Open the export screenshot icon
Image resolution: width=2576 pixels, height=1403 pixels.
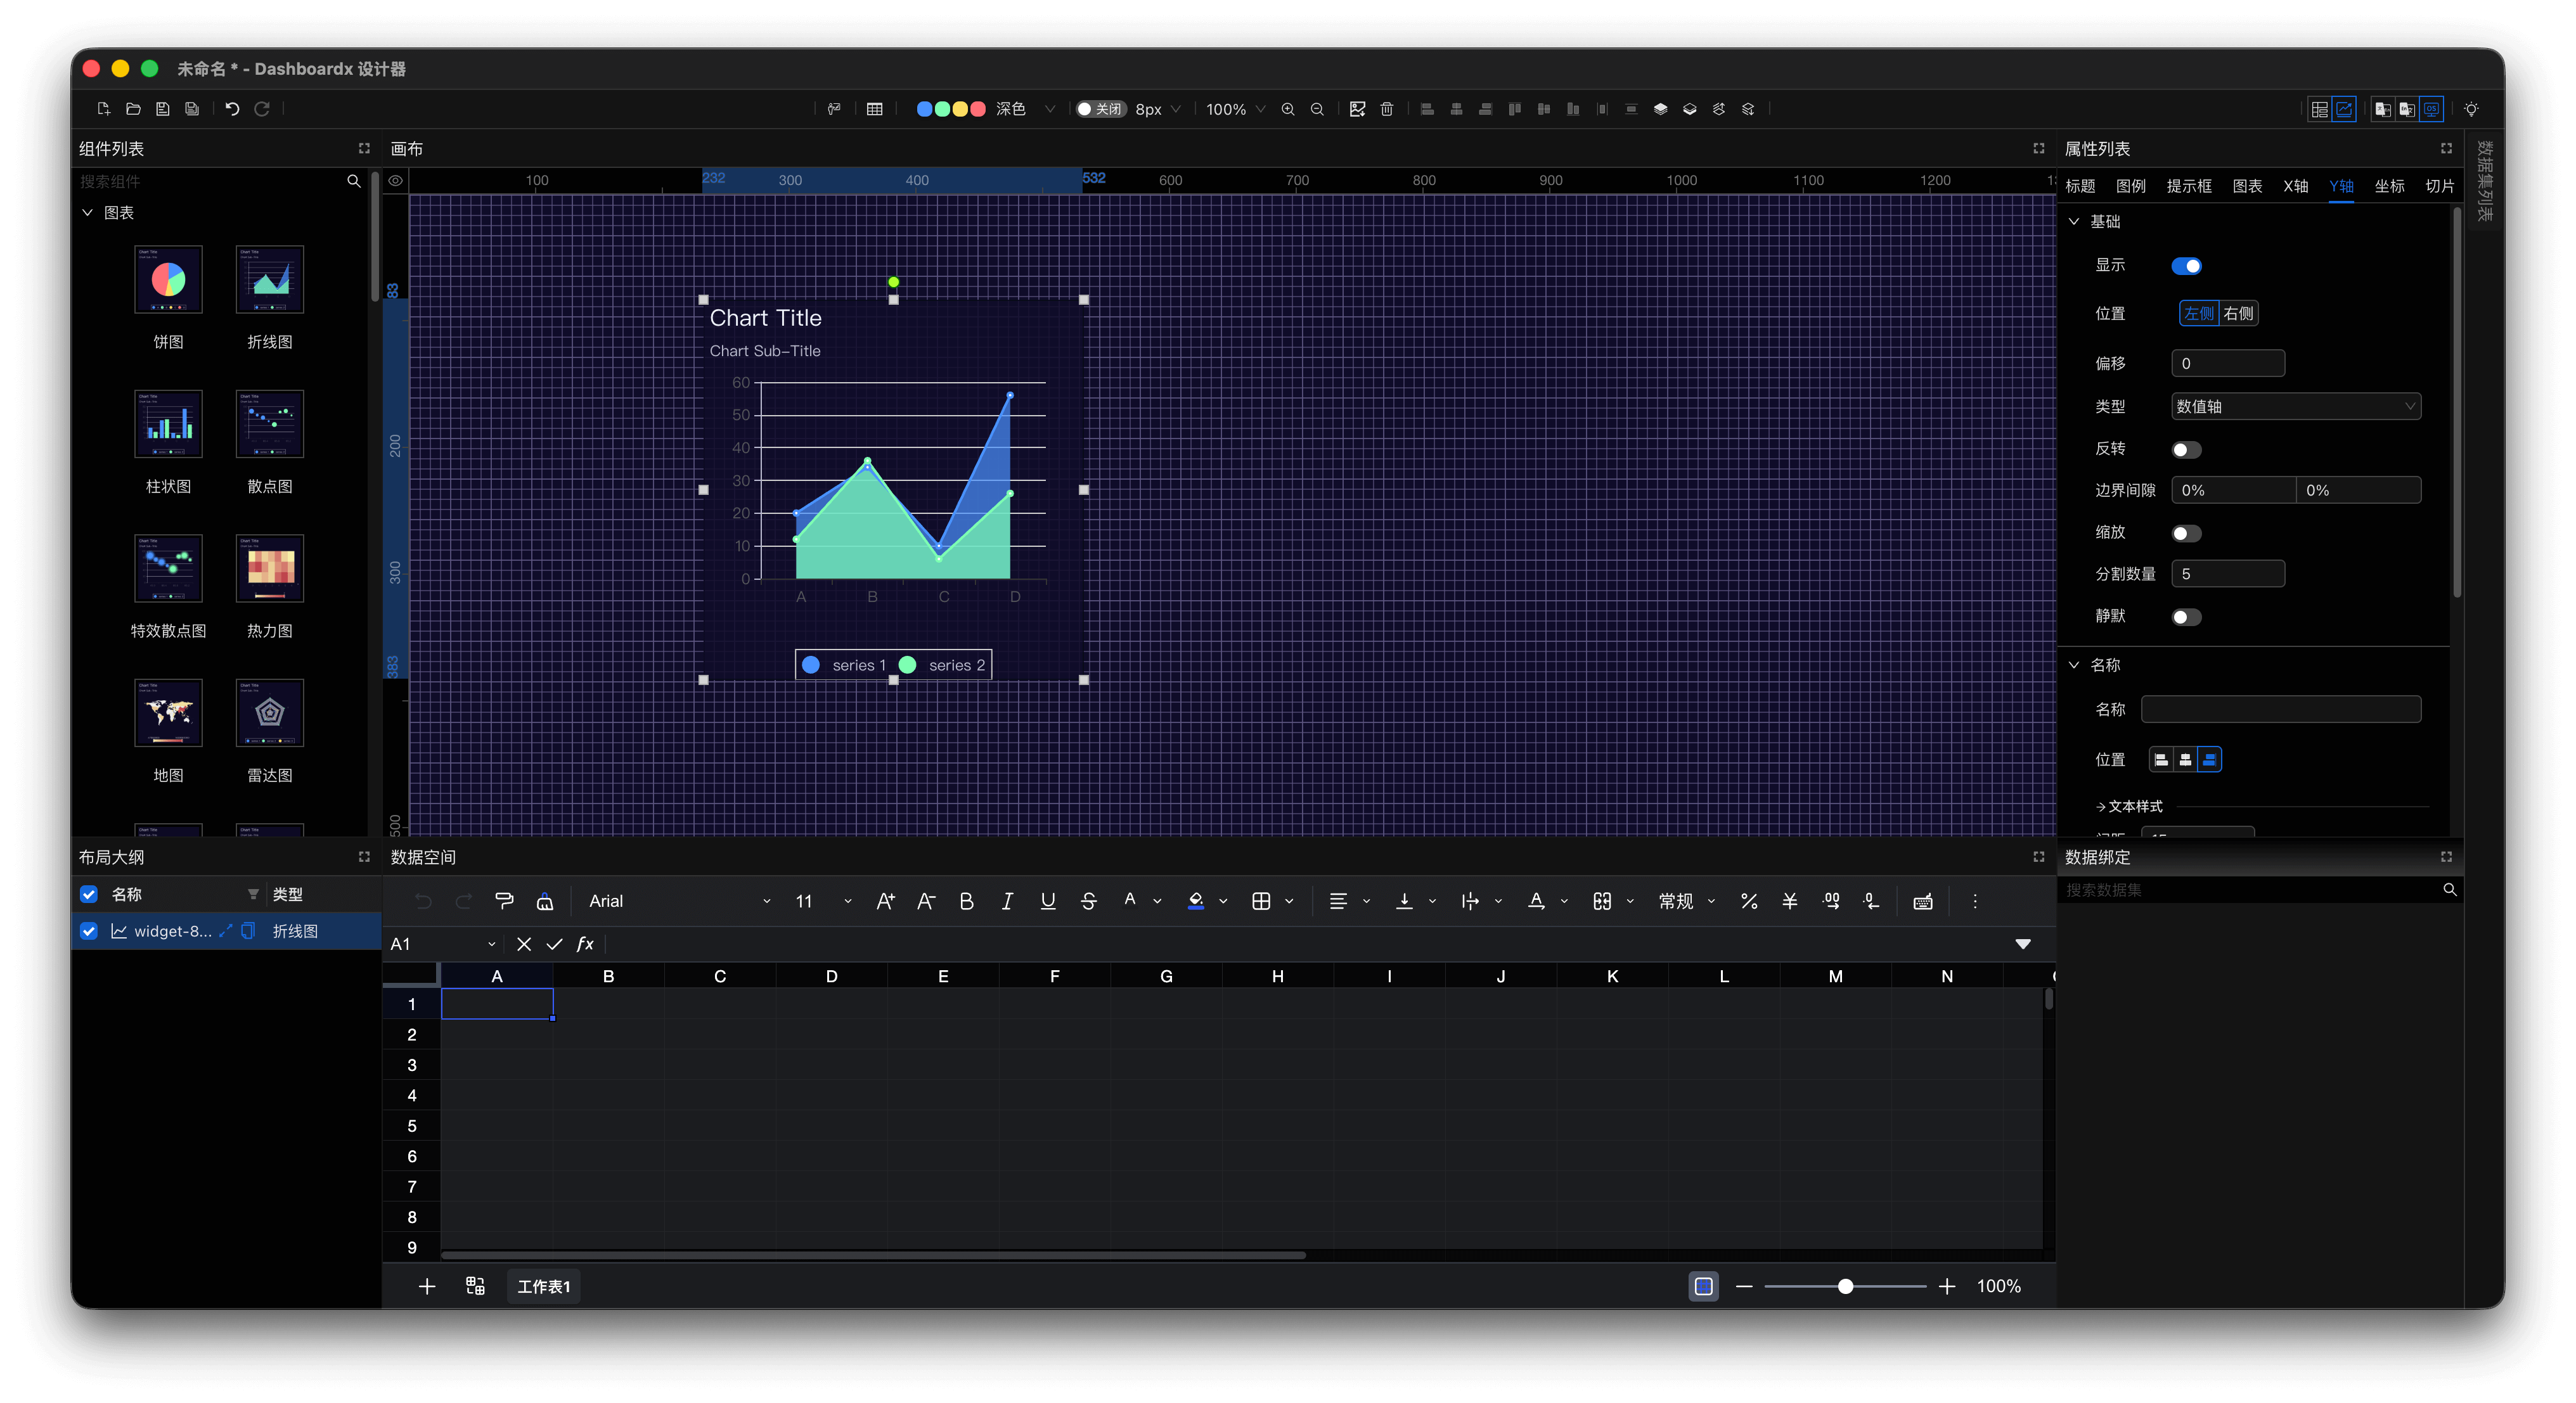click(x=1357, y=109)
